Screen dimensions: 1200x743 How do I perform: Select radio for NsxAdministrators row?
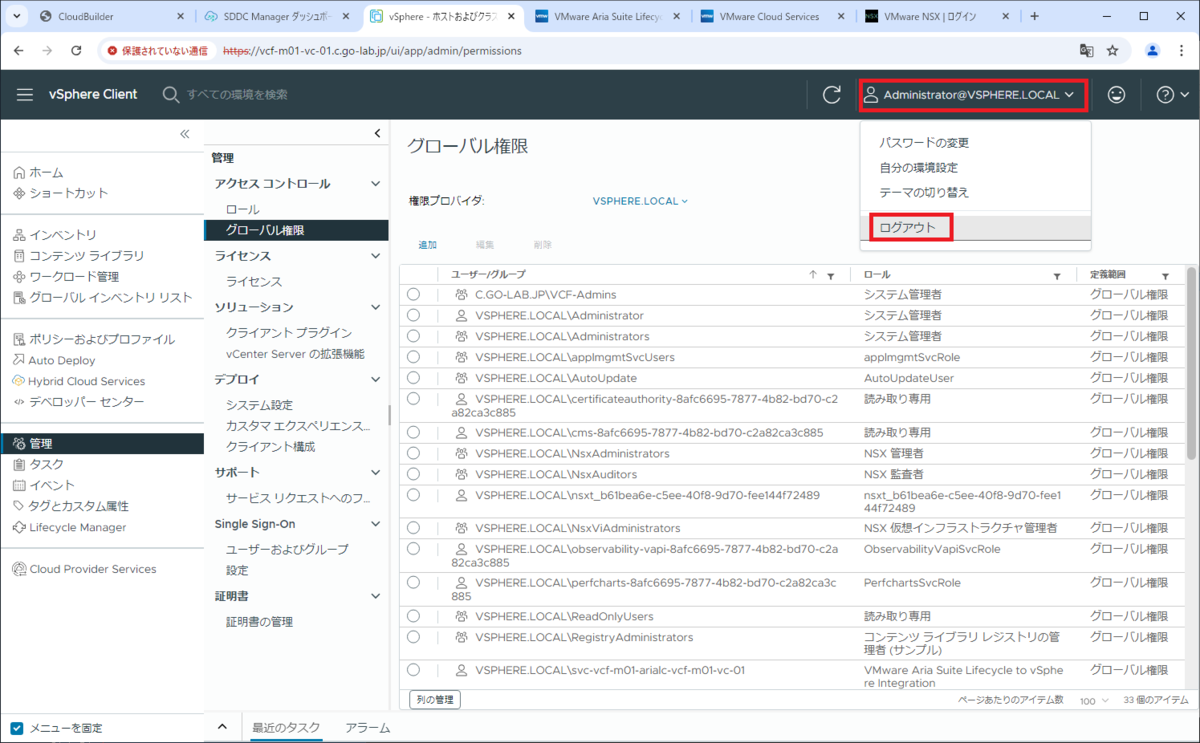point(414,453)
